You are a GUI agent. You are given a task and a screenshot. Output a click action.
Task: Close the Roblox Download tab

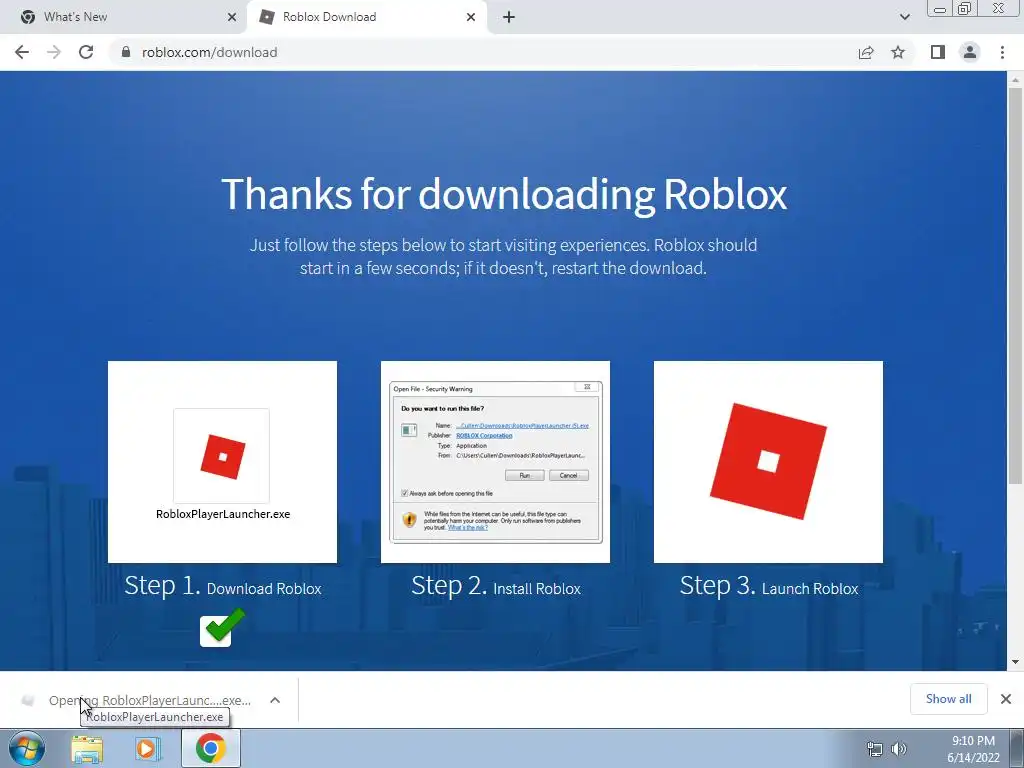pos(471,18)
